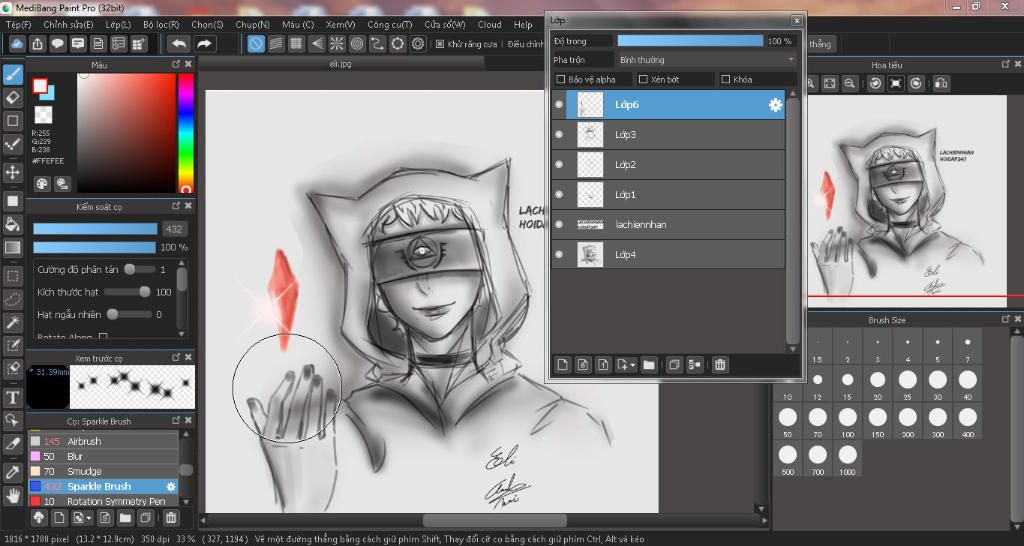The image size is (1024, 546).
Task: Select the Dot tool with diagonal dots
Action: point(12,144)
